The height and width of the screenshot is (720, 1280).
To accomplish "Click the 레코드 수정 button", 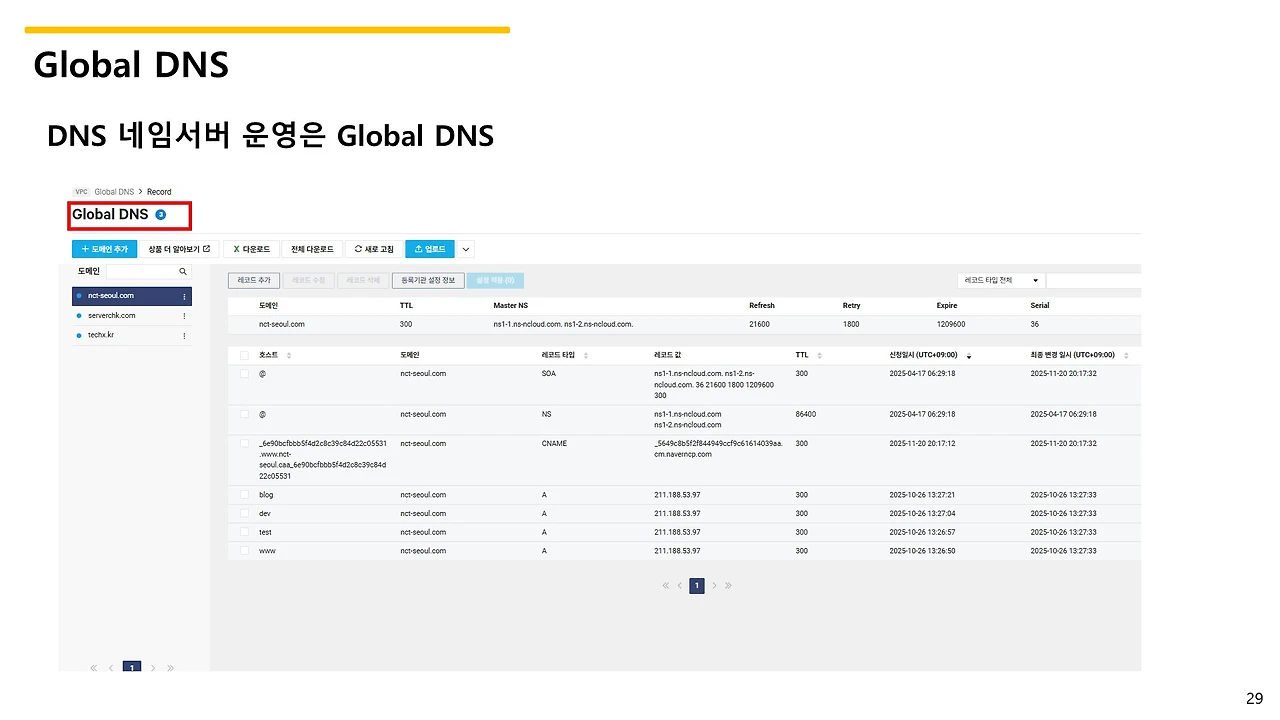I will tap(309, 281).
